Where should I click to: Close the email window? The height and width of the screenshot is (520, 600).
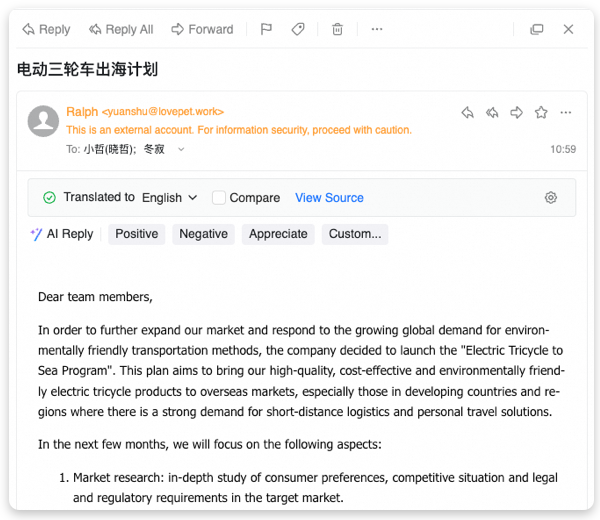[x=568, y=29]
